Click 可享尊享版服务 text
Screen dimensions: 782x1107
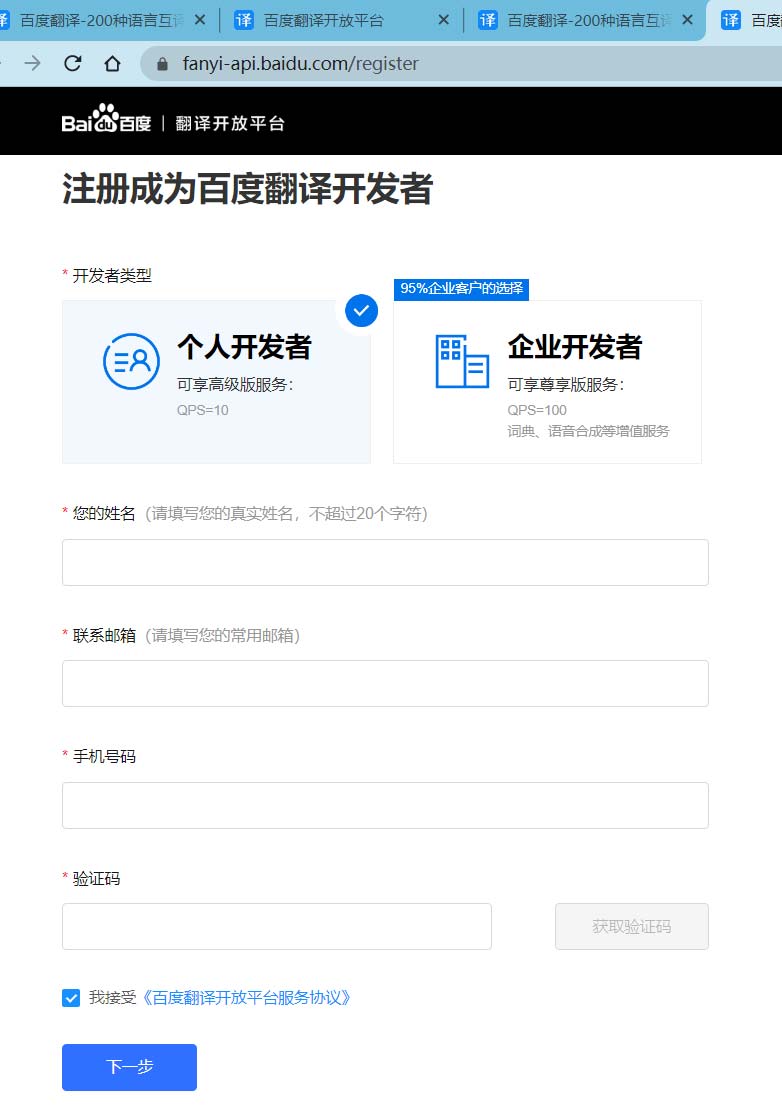point(566,385)
